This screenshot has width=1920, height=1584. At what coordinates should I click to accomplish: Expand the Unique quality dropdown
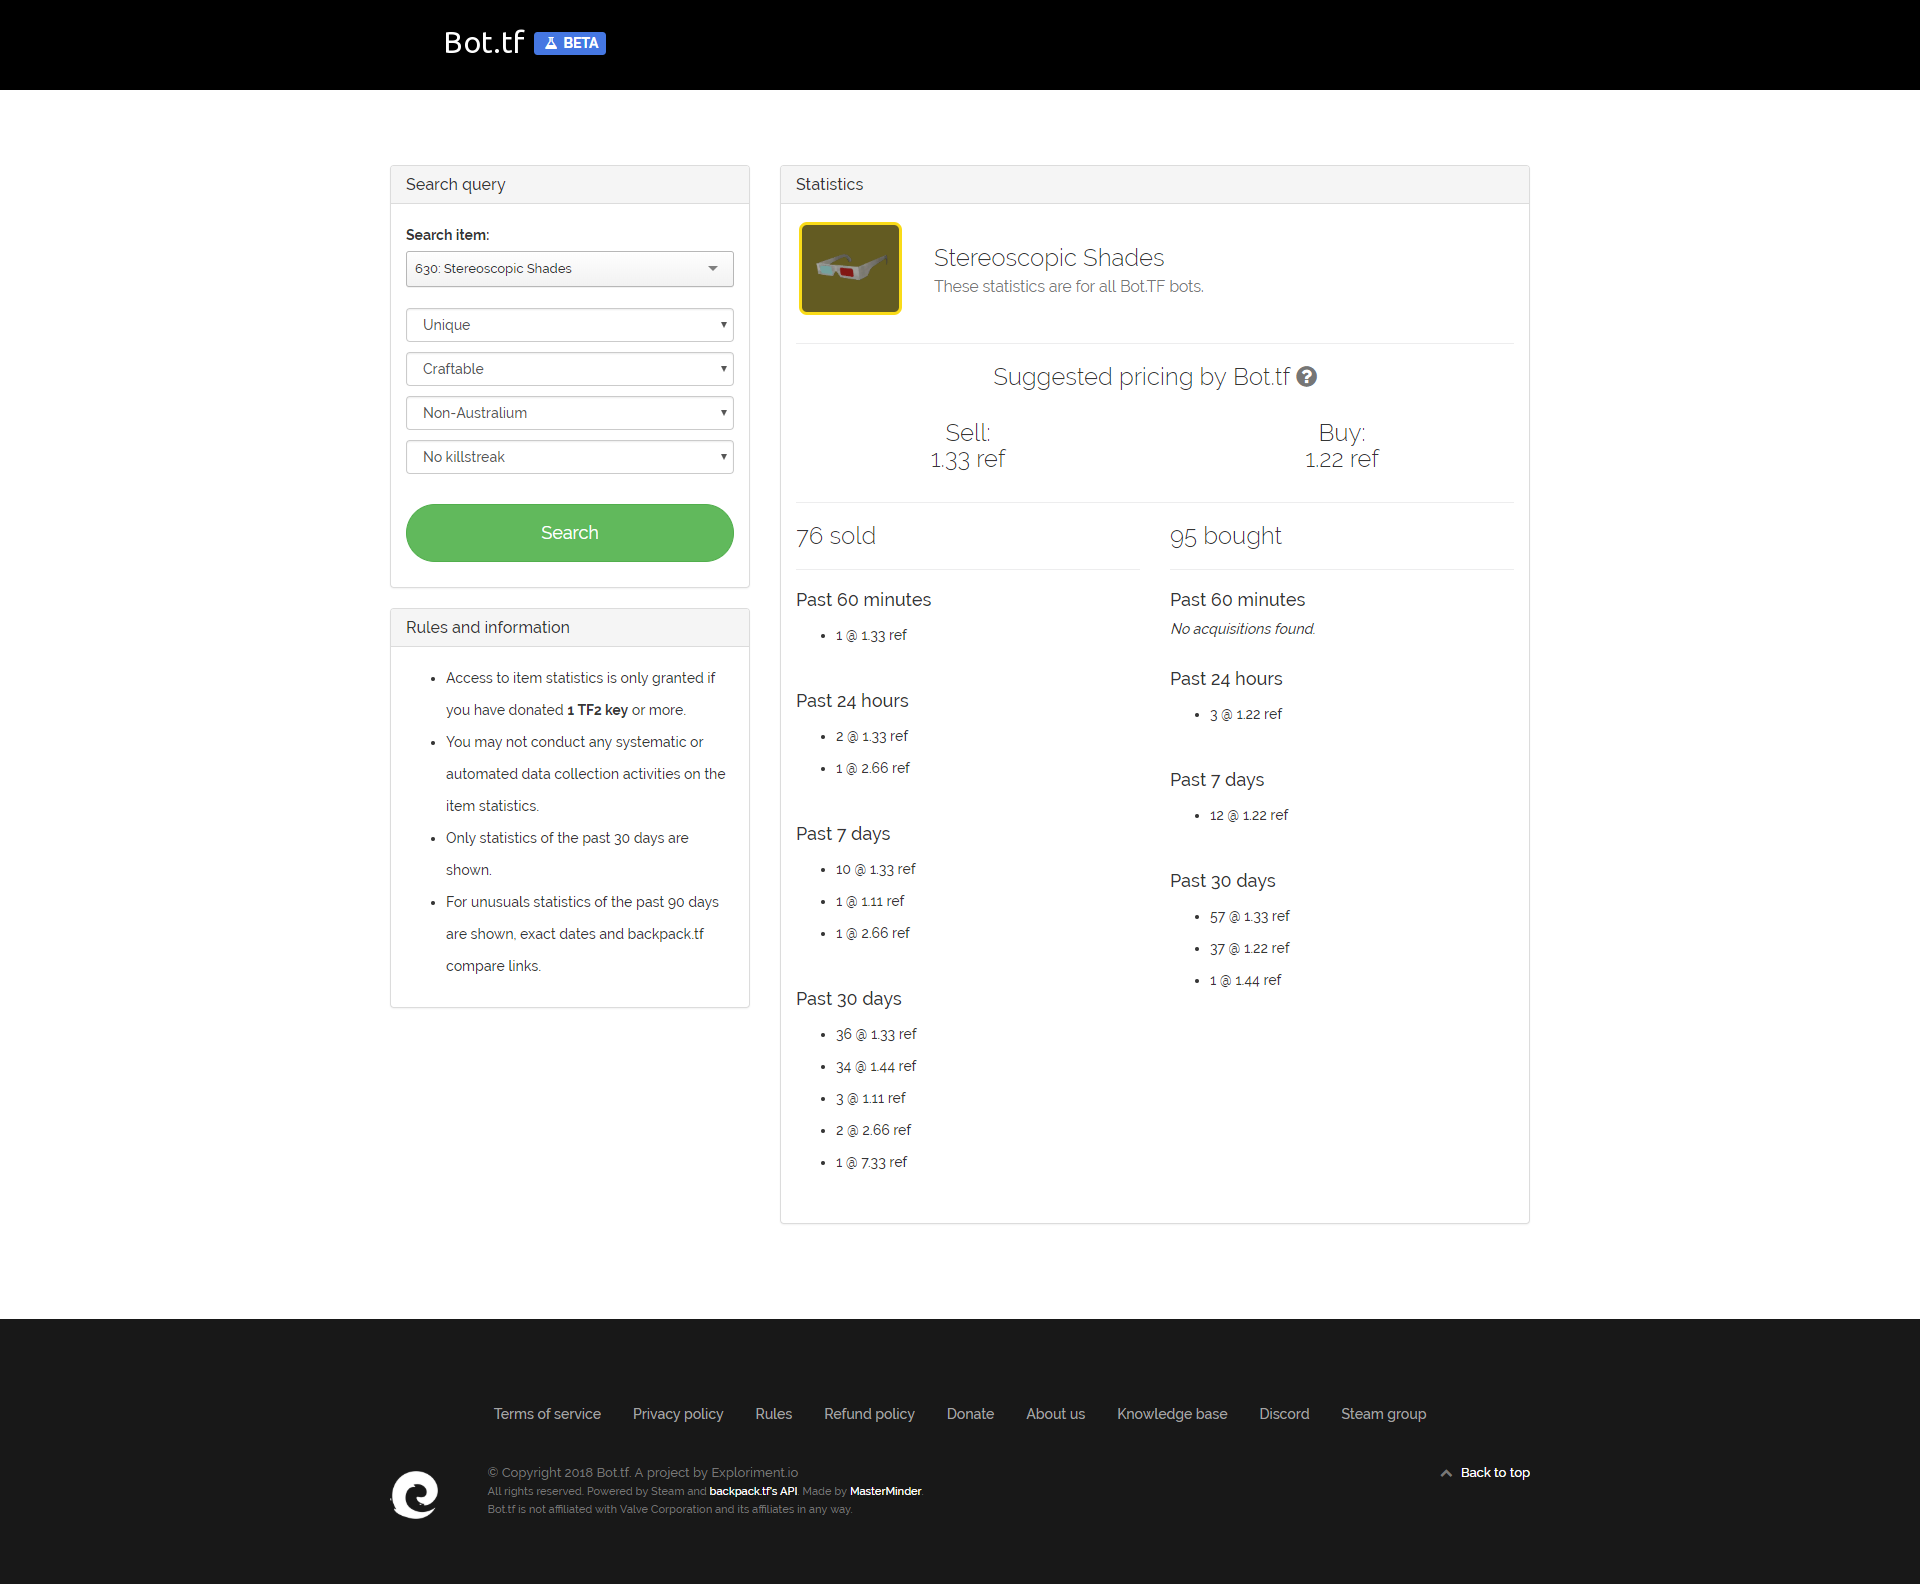pyautogui.click(x=569, y=325)
